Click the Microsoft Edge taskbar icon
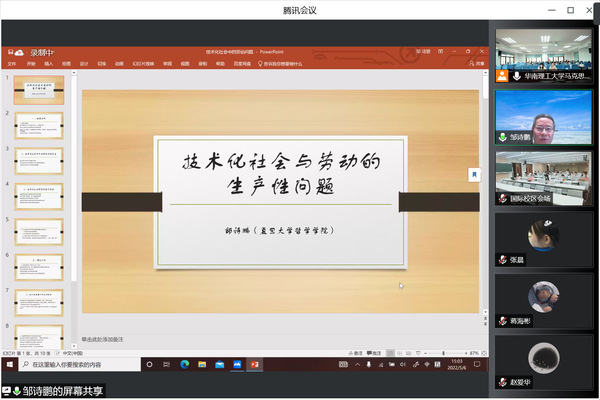 [x=184, y=365]
